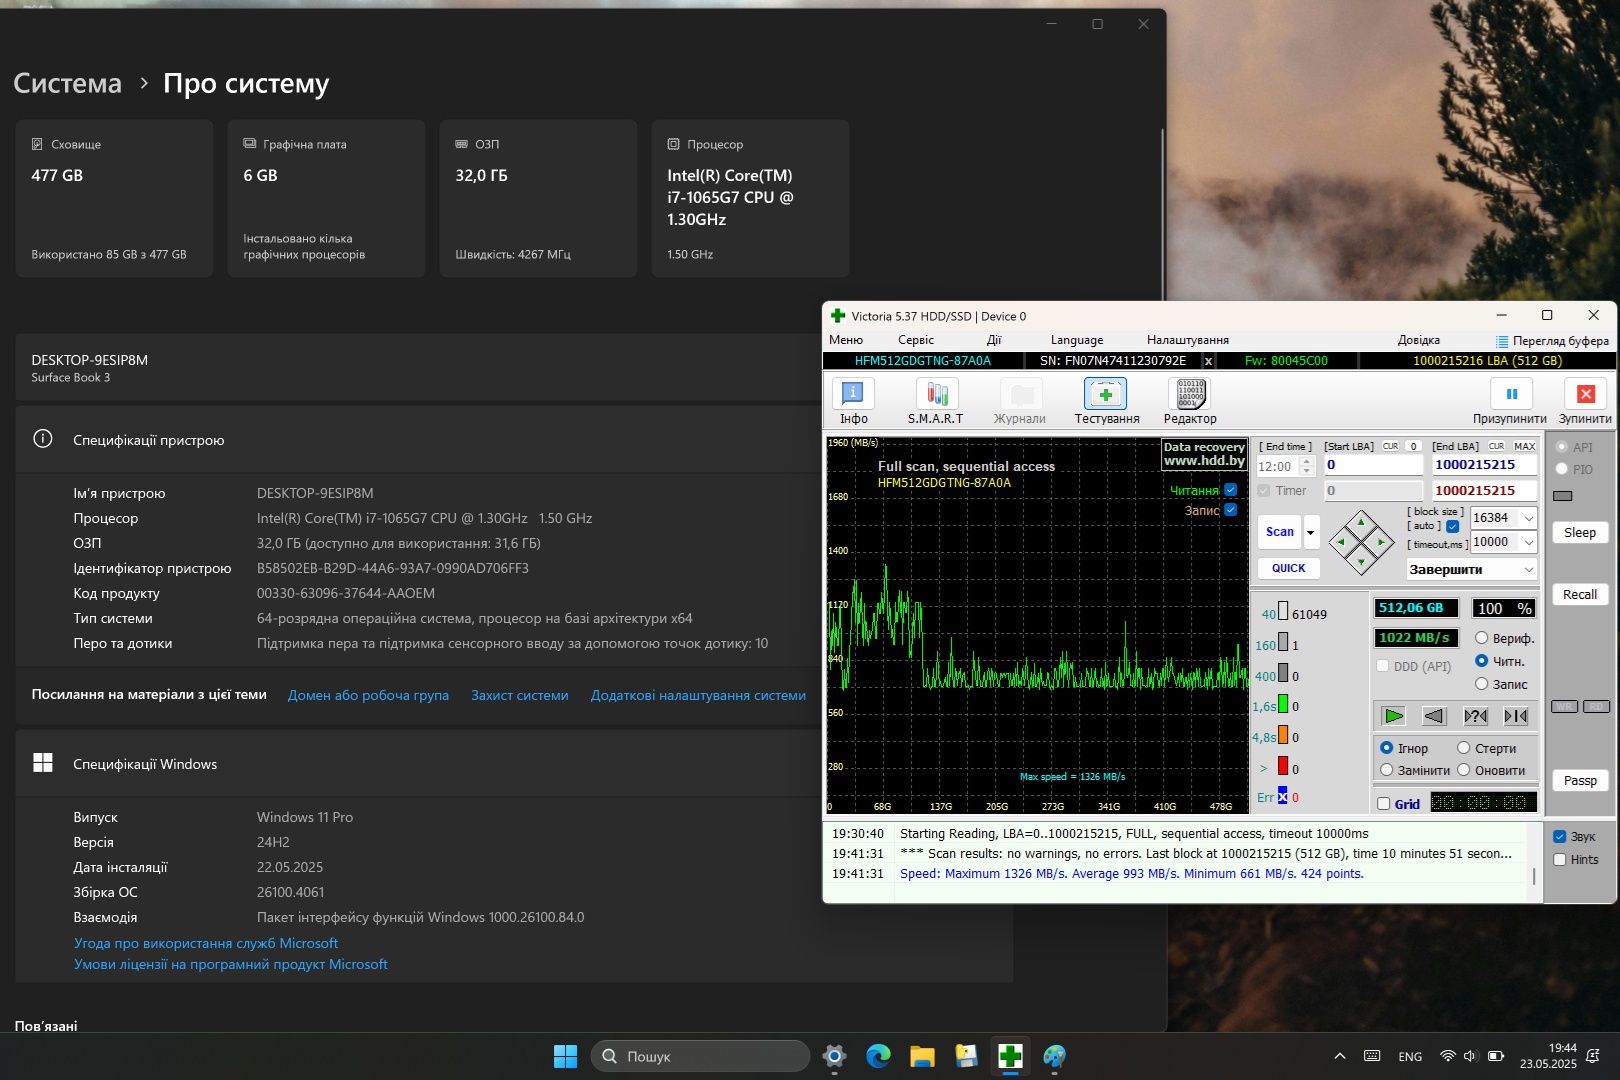Toggle the Запис graph checkbox
1620x1080 pixels.
click(x=1231, y=510)
